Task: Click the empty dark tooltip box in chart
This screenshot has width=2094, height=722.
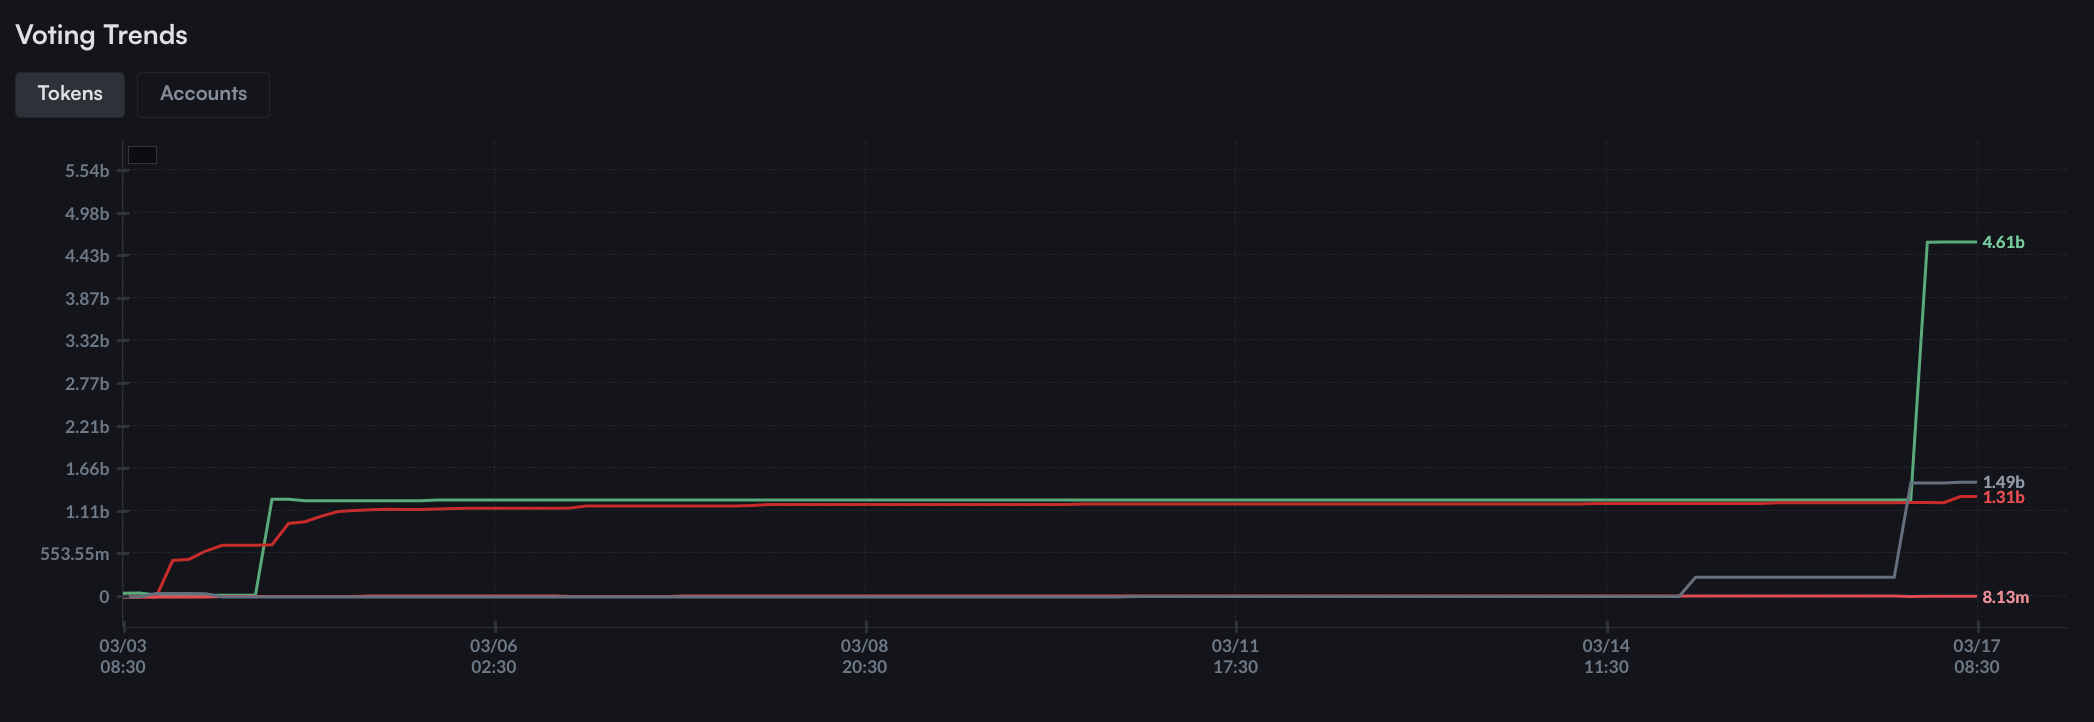Action: pos(142,155)
